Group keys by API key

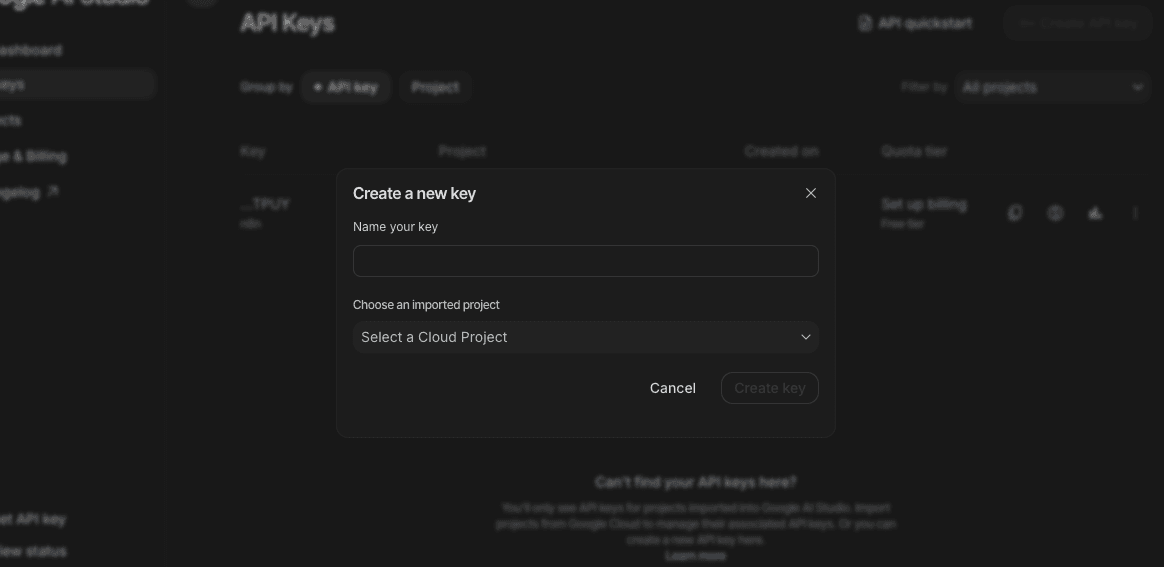pos(345,88)
